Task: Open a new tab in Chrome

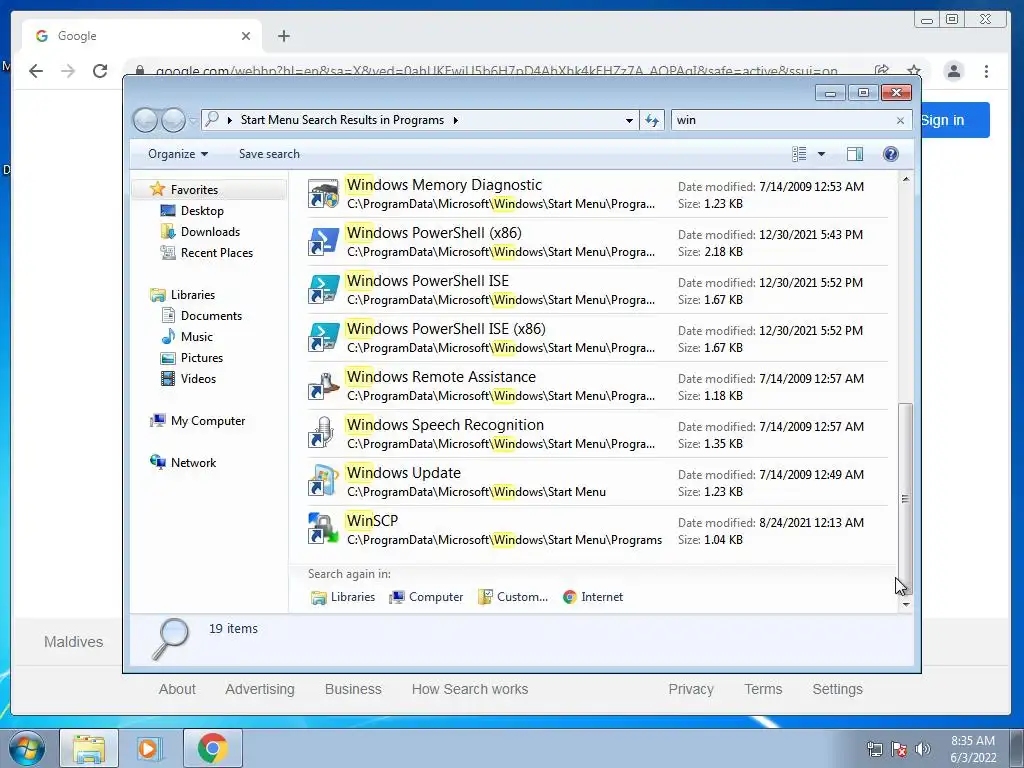Action: click(283, 36)
